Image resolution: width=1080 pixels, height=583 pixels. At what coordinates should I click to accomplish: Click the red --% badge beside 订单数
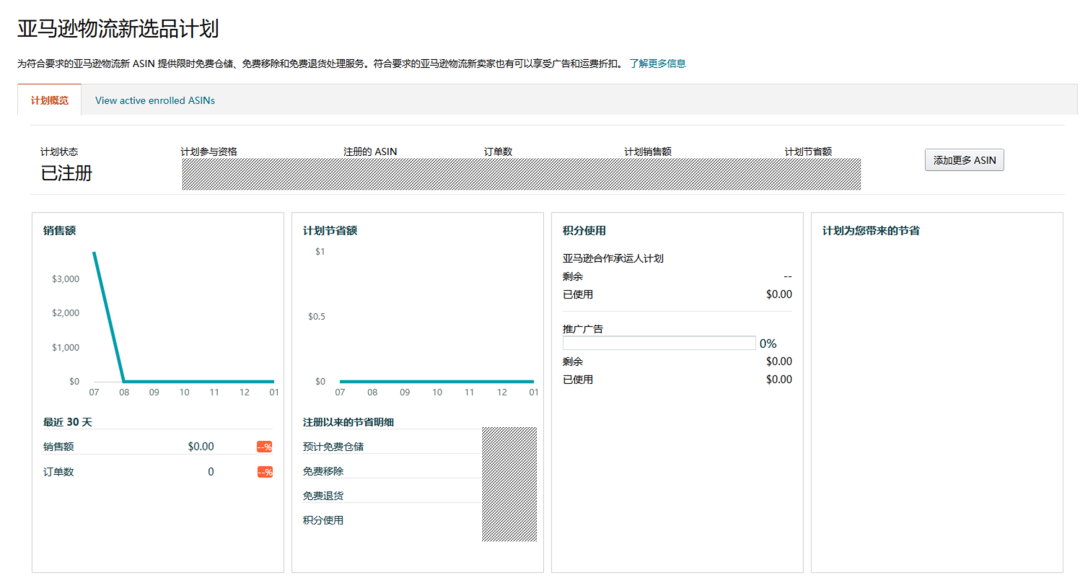(x=265, y=471)
